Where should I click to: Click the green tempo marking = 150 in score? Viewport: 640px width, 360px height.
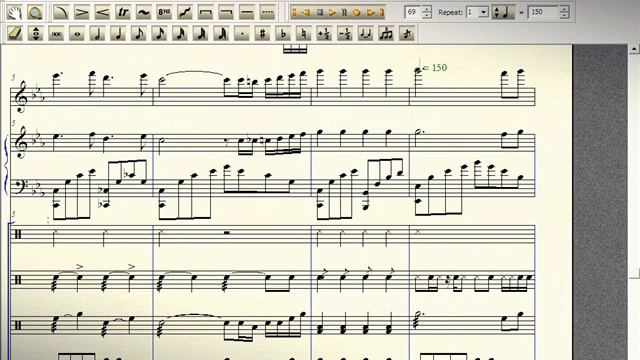coord(435,67)
